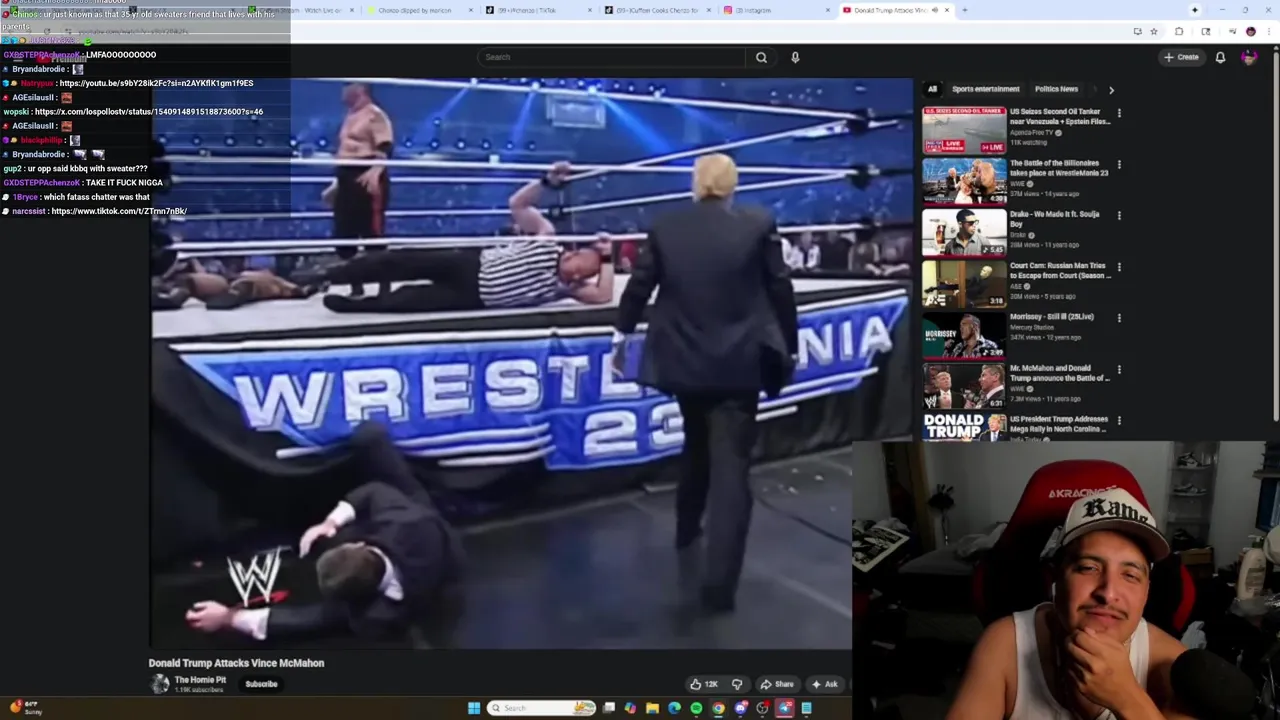Image resolution: width=1280 pixels, height=720 pixels.
Task: Open Battle of the Billionaires video thumbnail
Action: pyautogui.click(x=964, y=181)
